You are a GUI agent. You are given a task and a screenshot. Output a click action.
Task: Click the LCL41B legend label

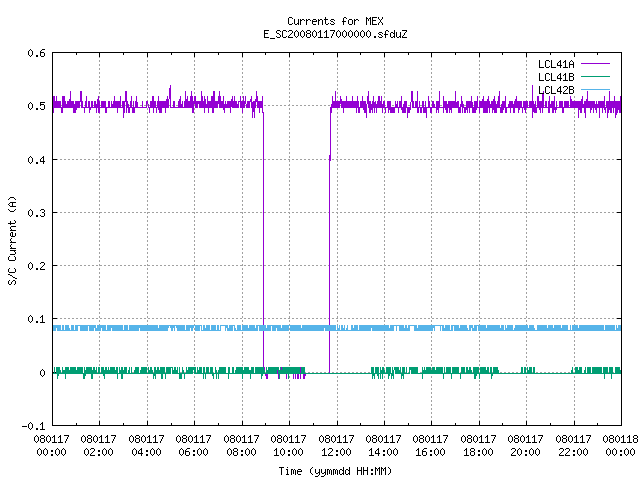point(556,77)
